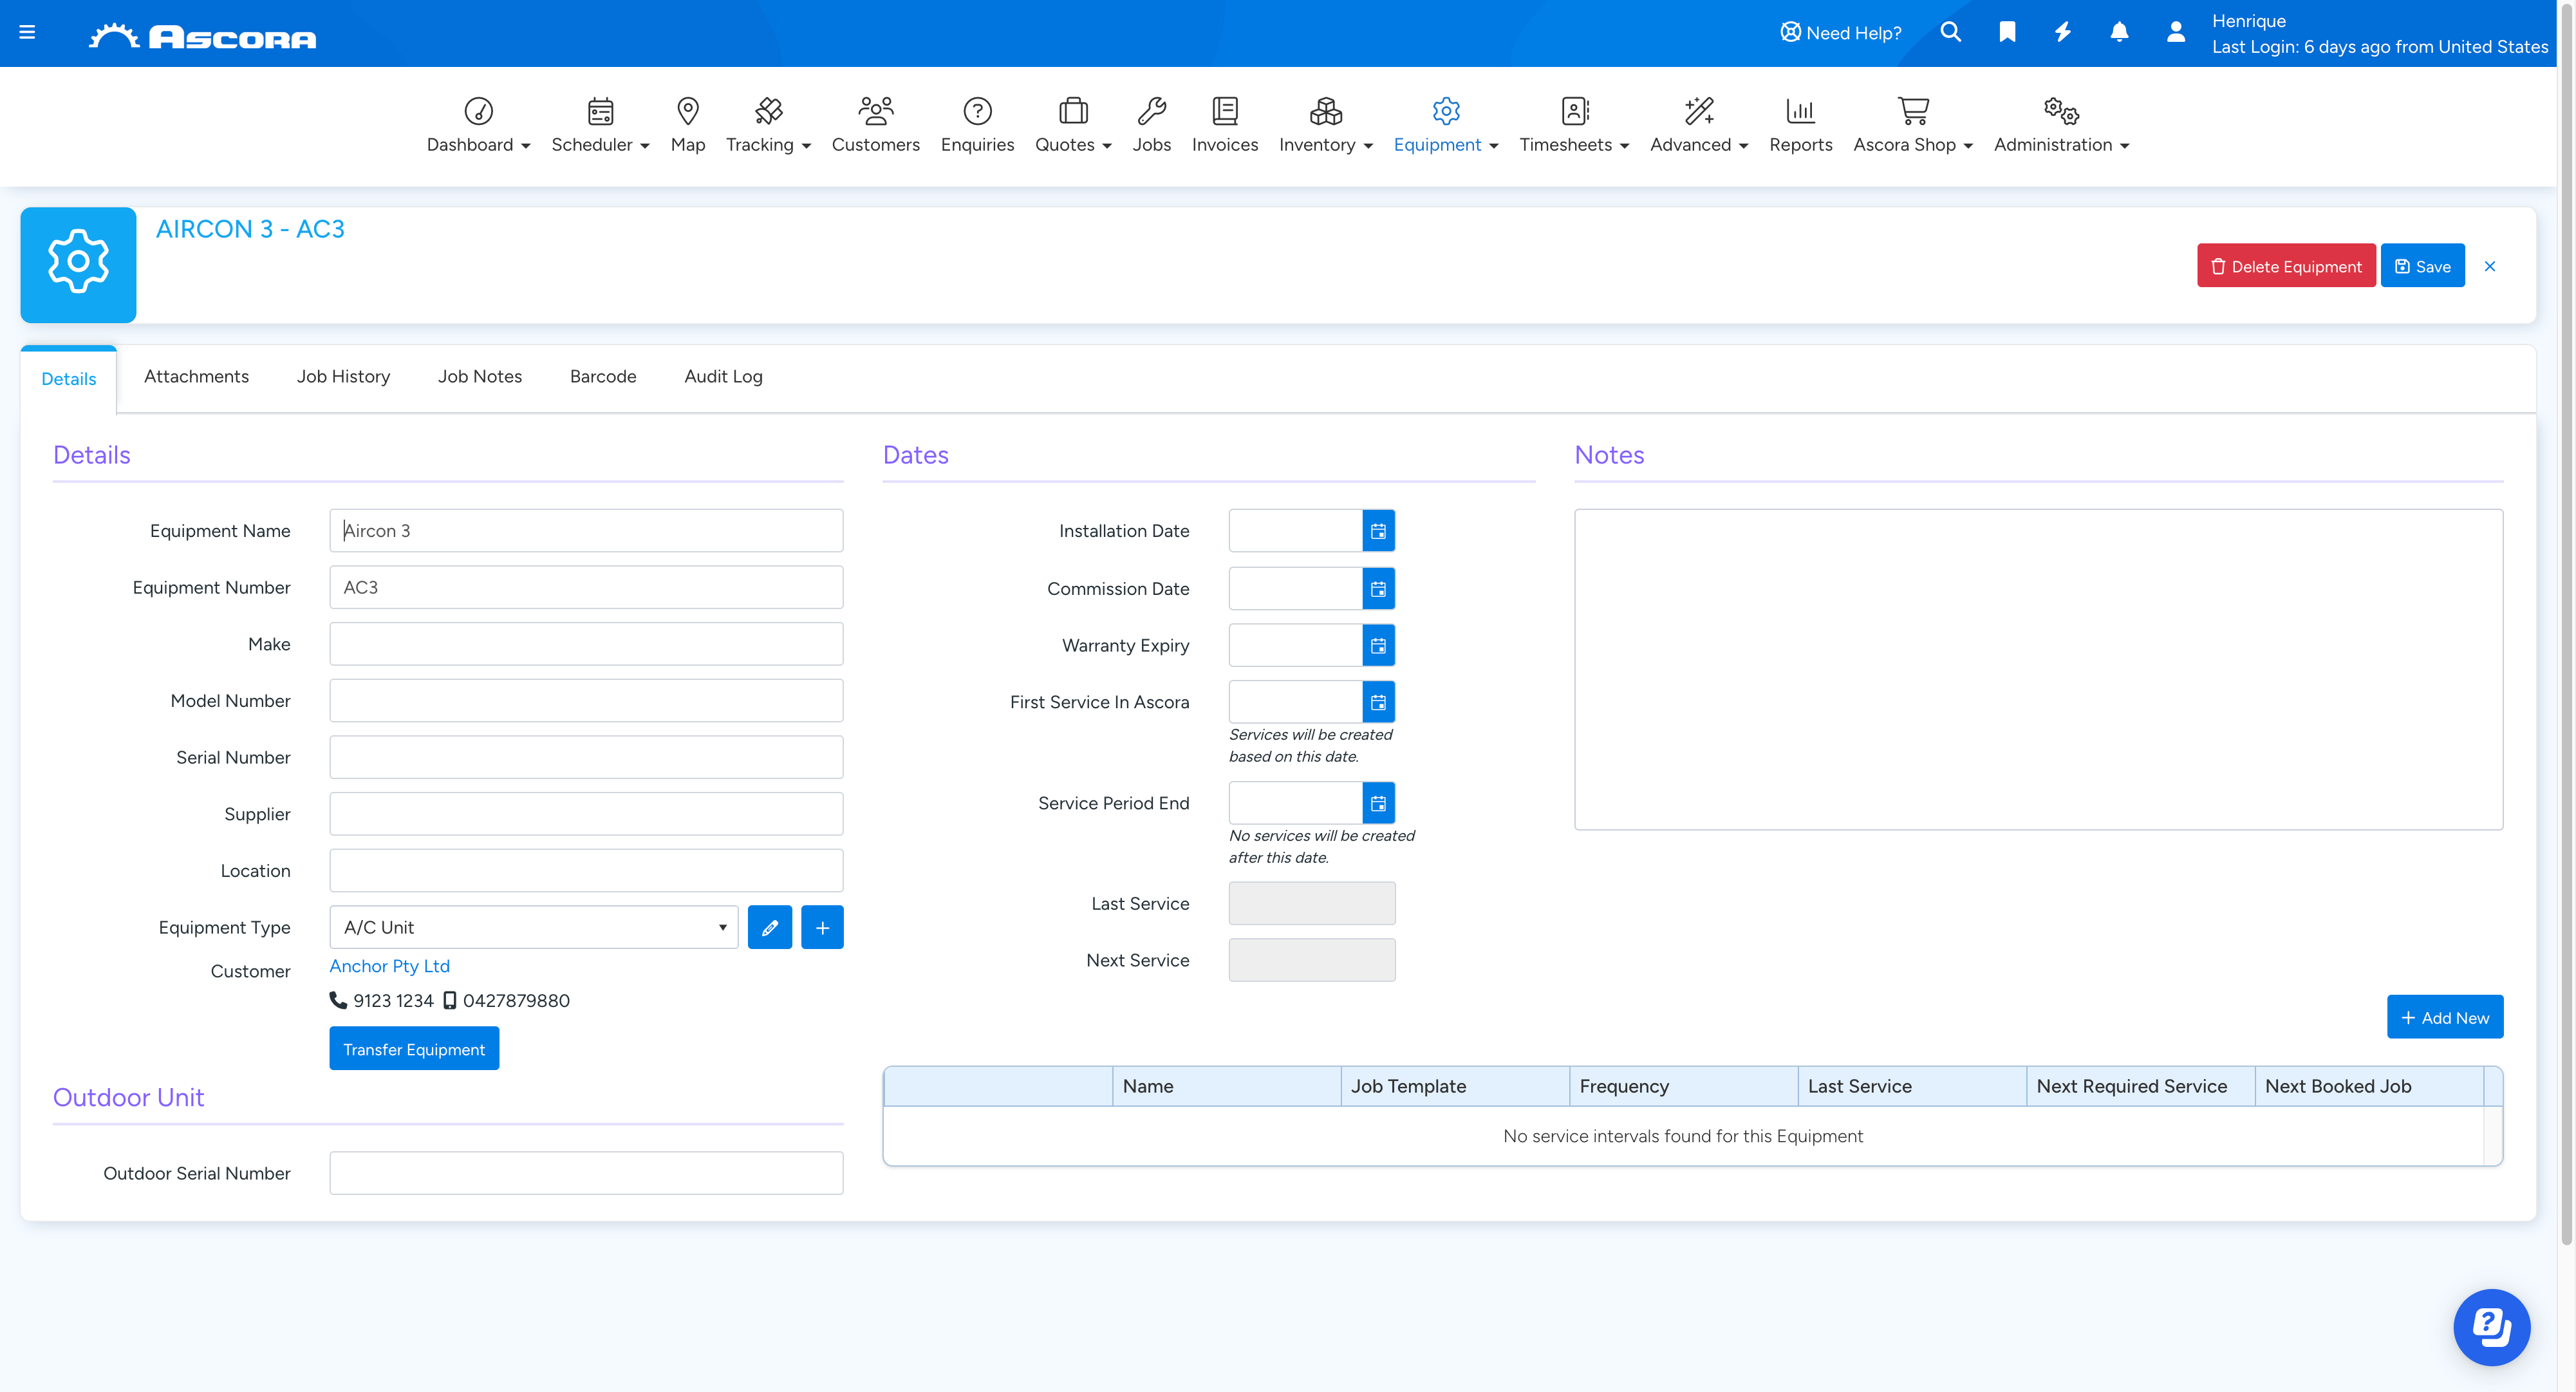2576x1392 pixels.
Task: Click the lightning bolt quick actions icon
Action: (x=2062, y=32)
